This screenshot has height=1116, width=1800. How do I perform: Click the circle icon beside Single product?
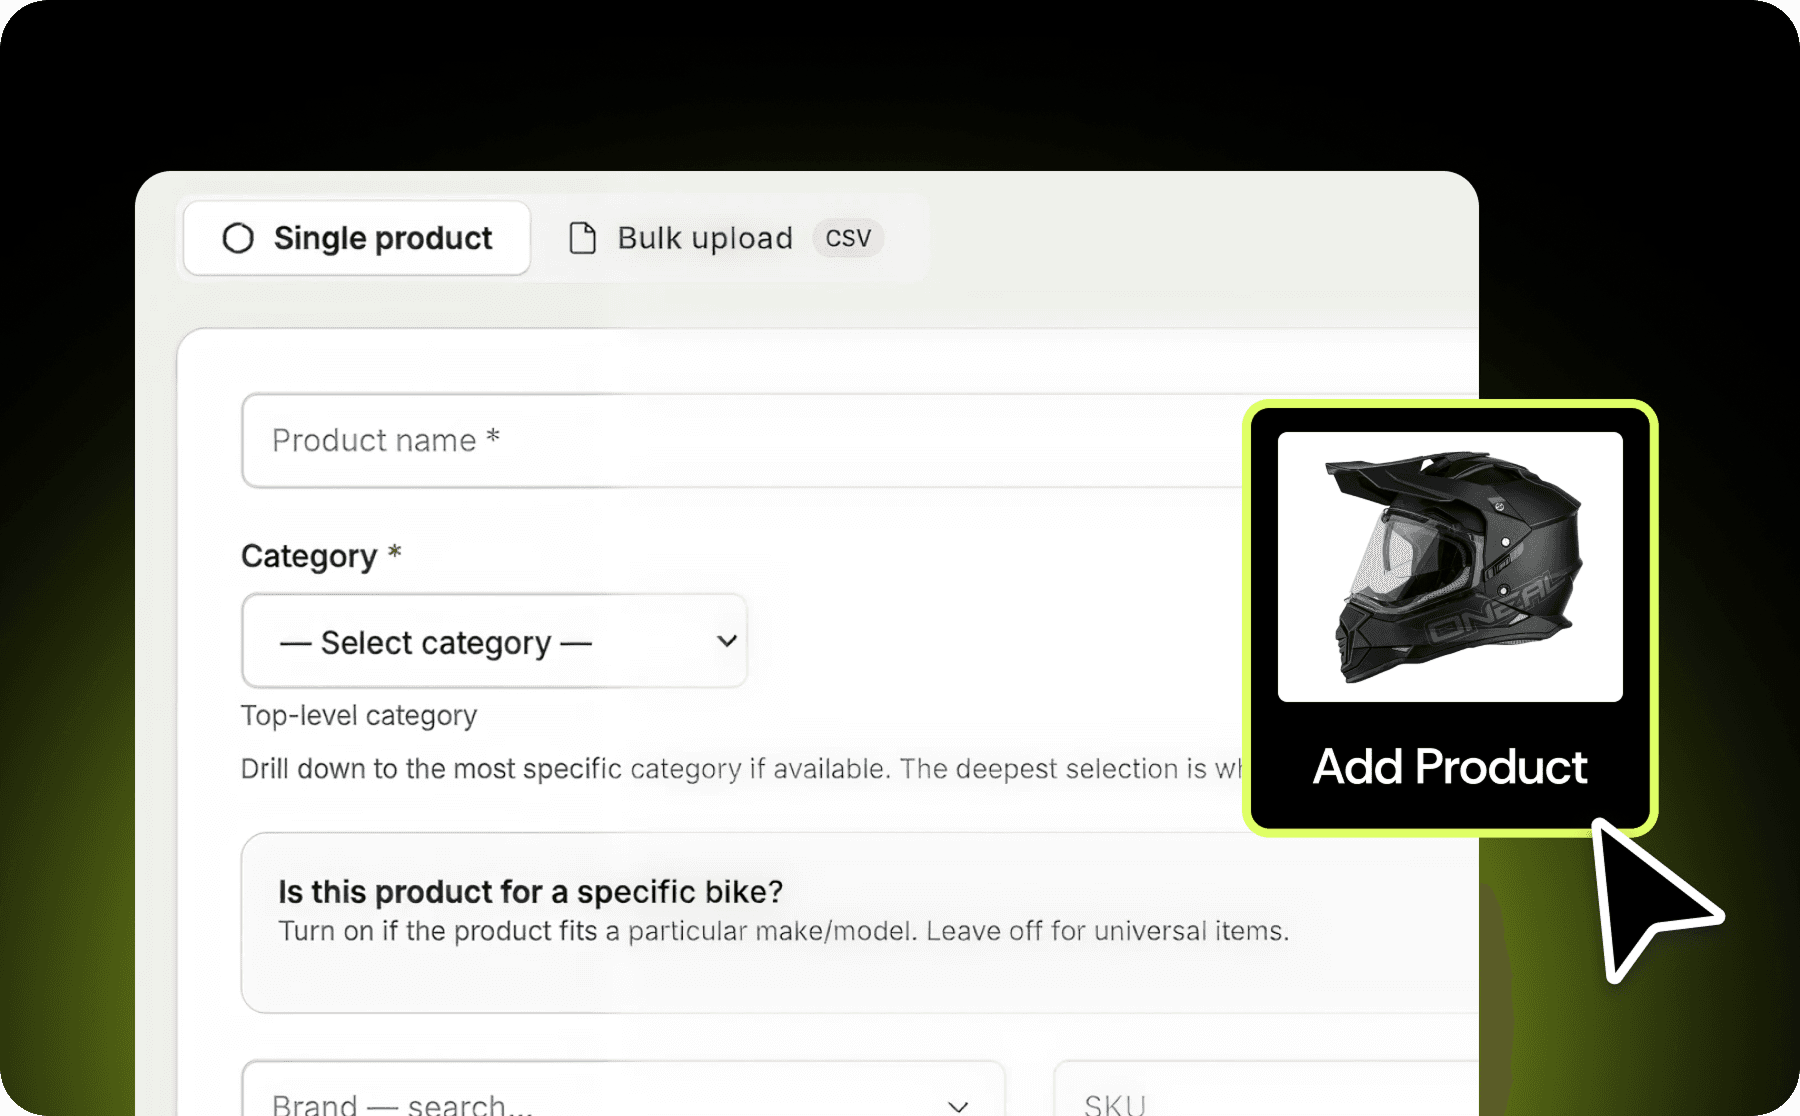(238, 238)
